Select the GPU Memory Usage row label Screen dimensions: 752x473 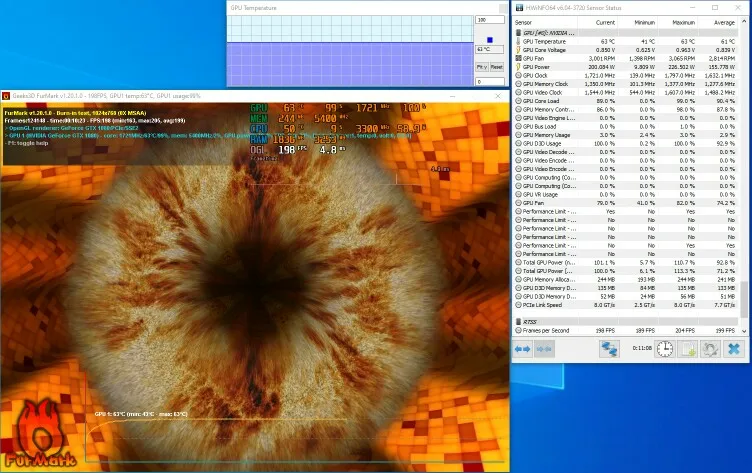click(x=546, y=135)
